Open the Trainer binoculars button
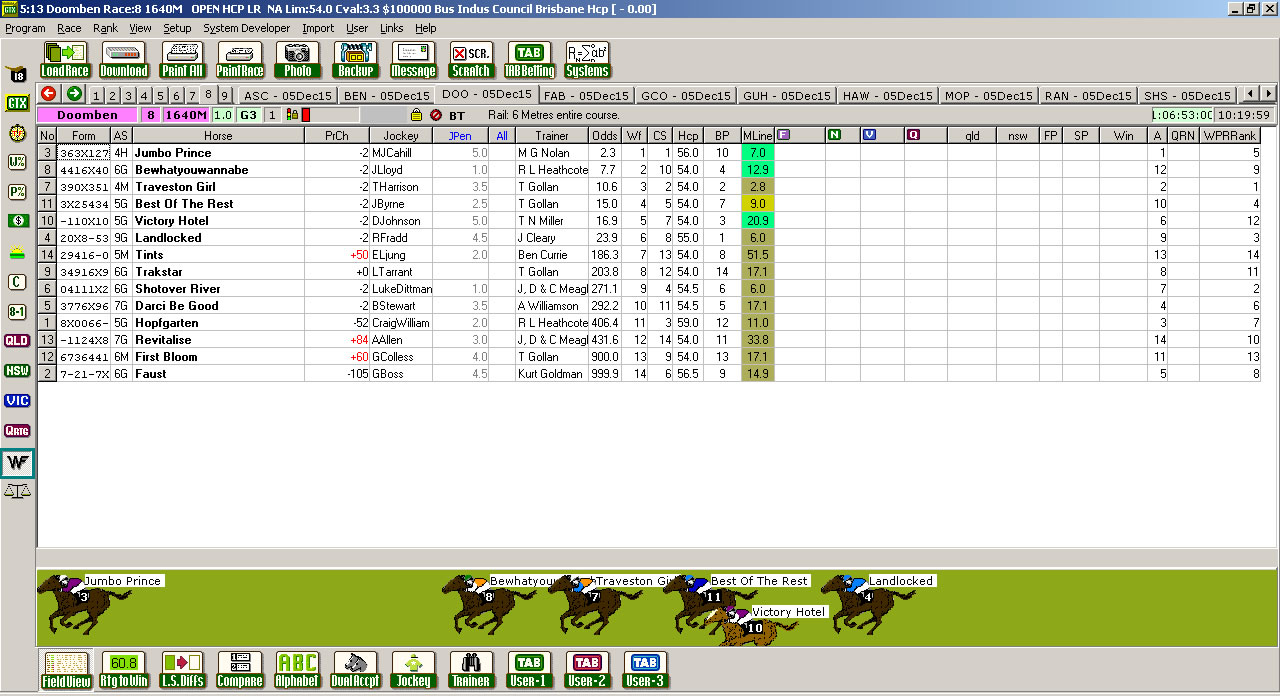This screenshot has width=1280, height=696. 472,670
